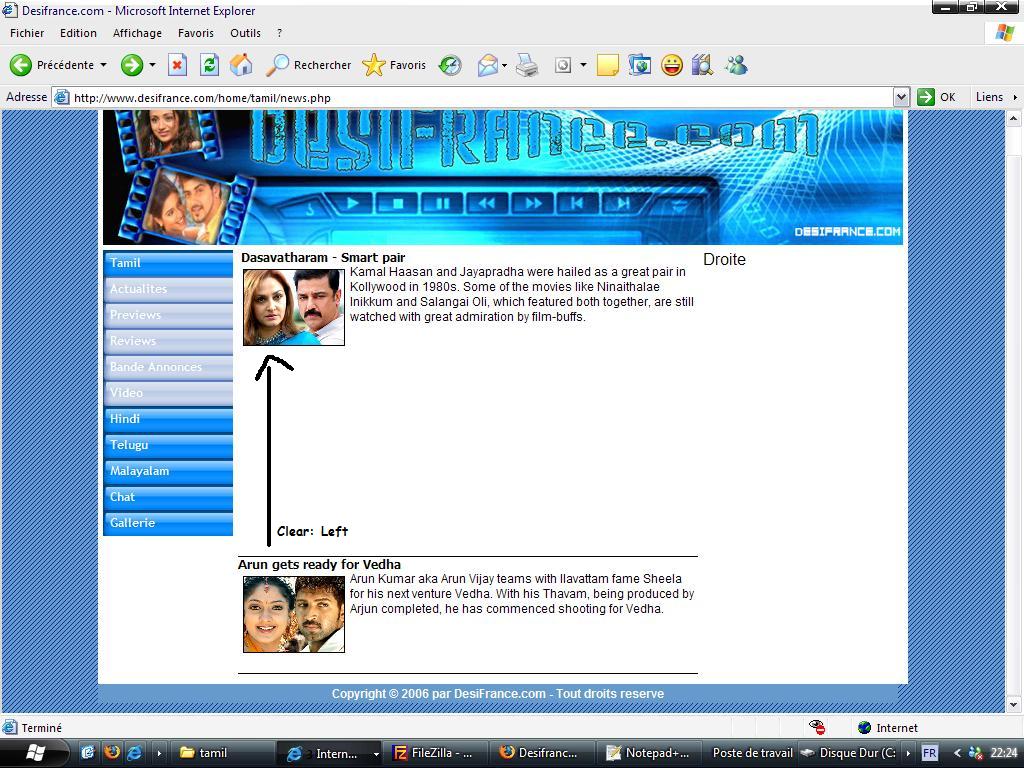Image resolution: width=1024 pixels, height=768 pixels.
Task: Open the Bande Annonces section
Action: click(168, 368)
